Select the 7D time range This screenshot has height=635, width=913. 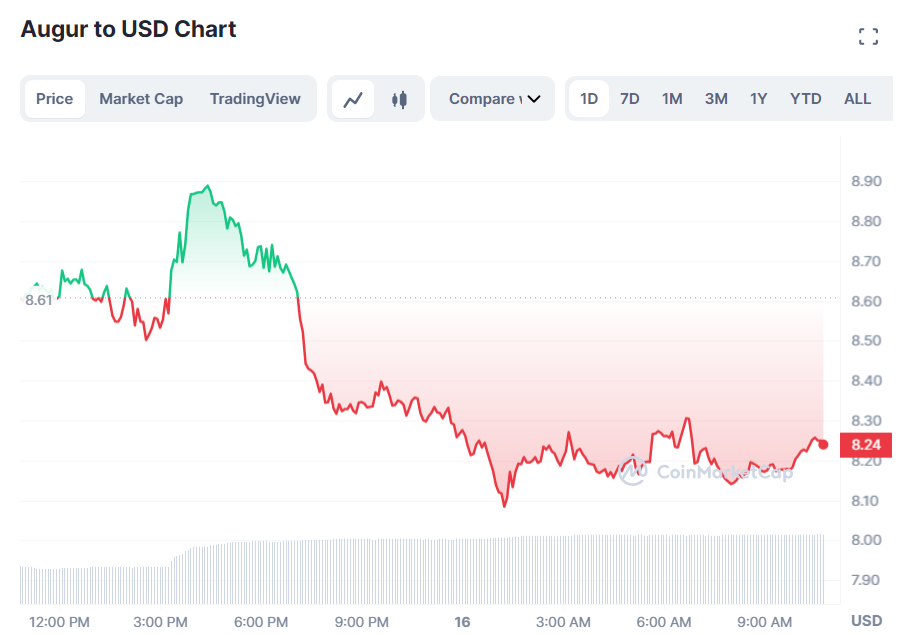tap(629, 98)
